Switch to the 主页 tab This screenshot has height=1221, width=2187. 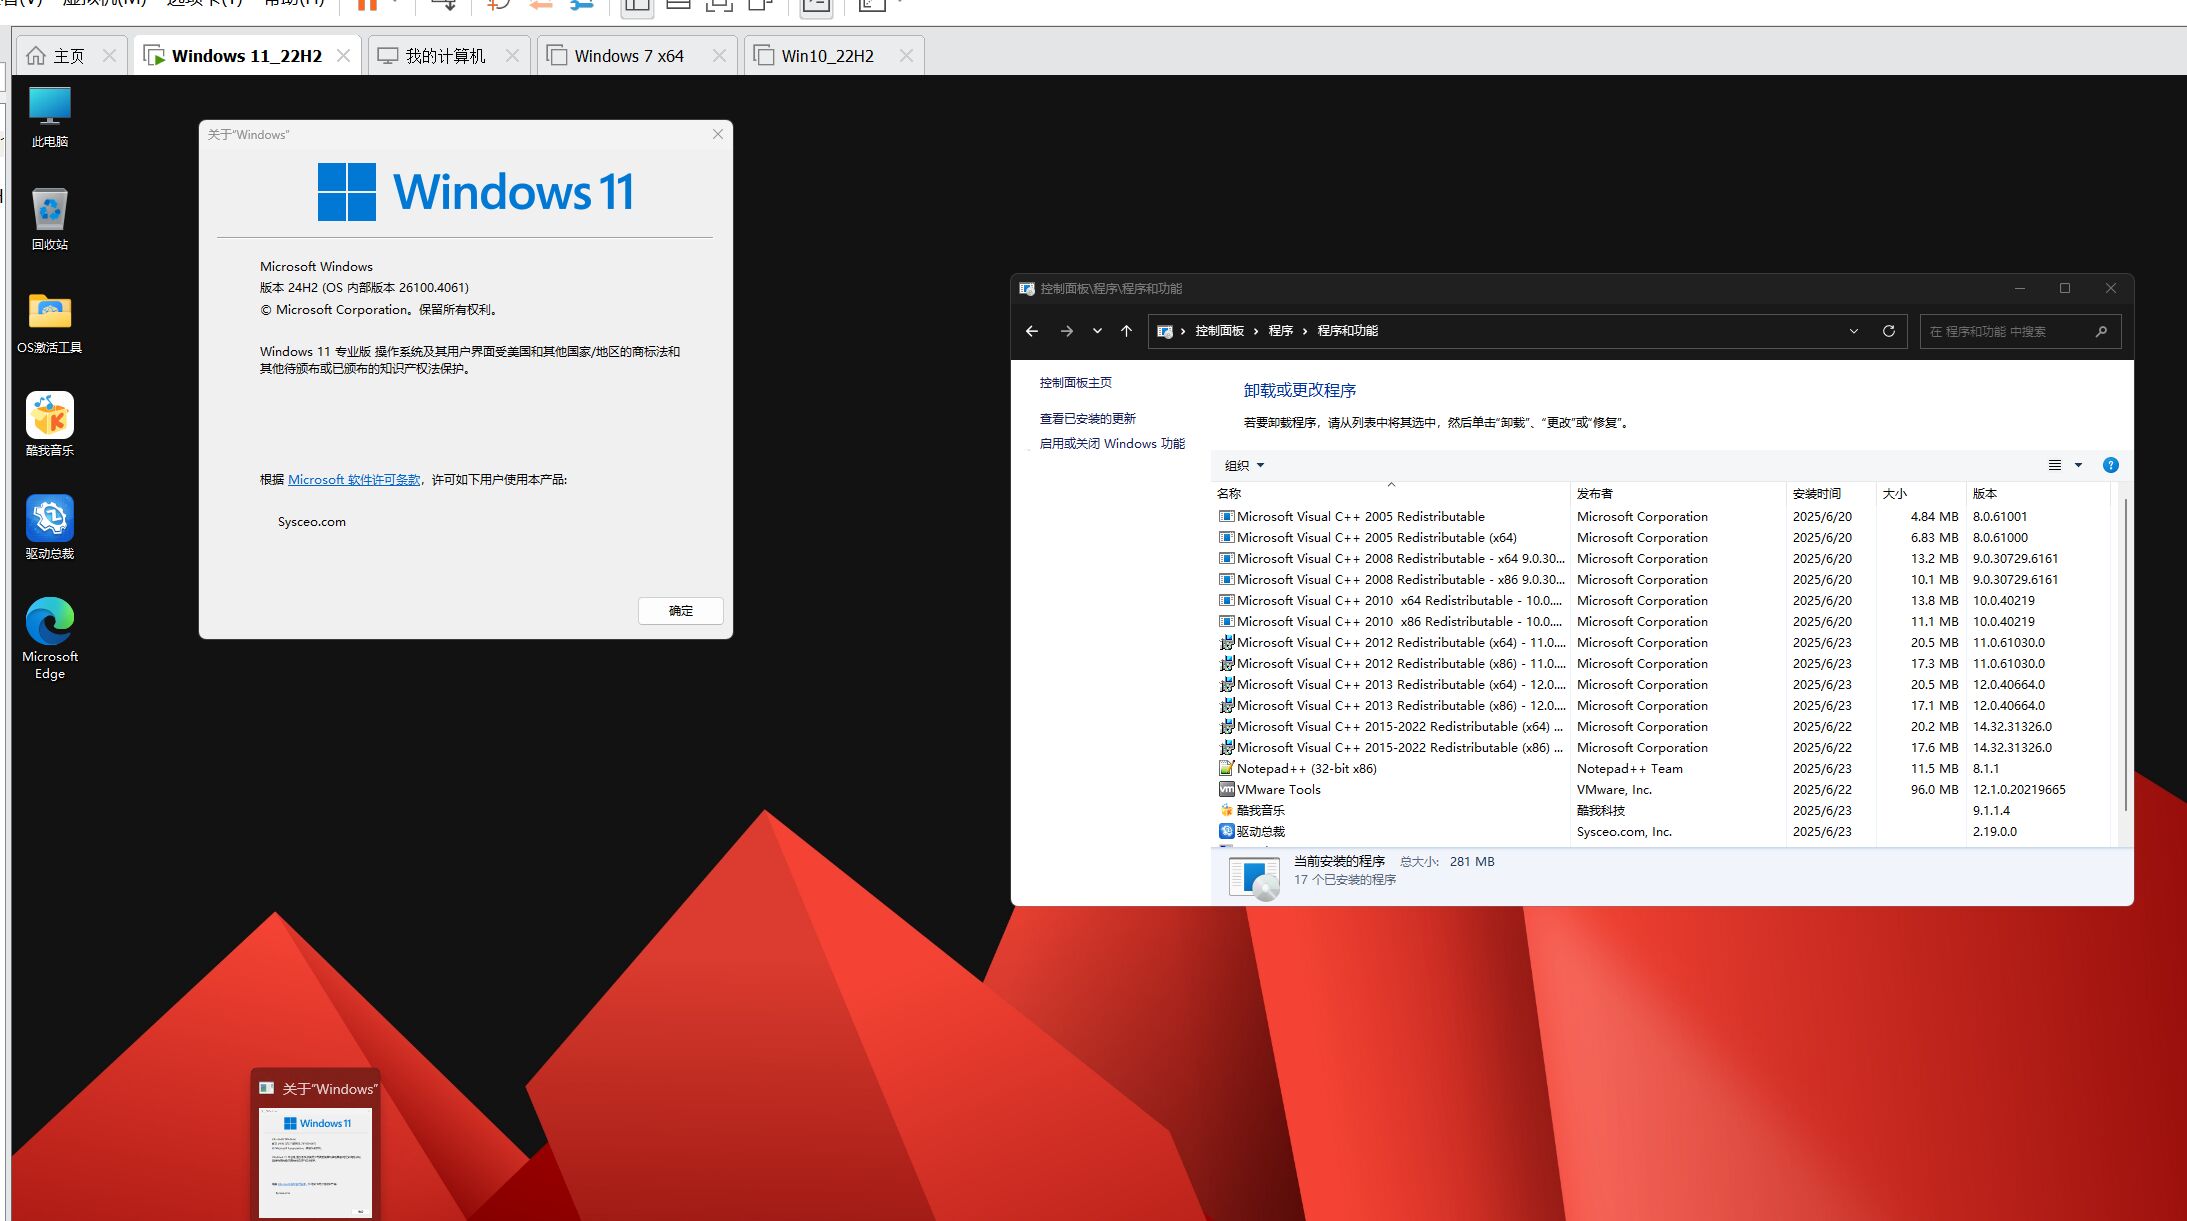68,56
